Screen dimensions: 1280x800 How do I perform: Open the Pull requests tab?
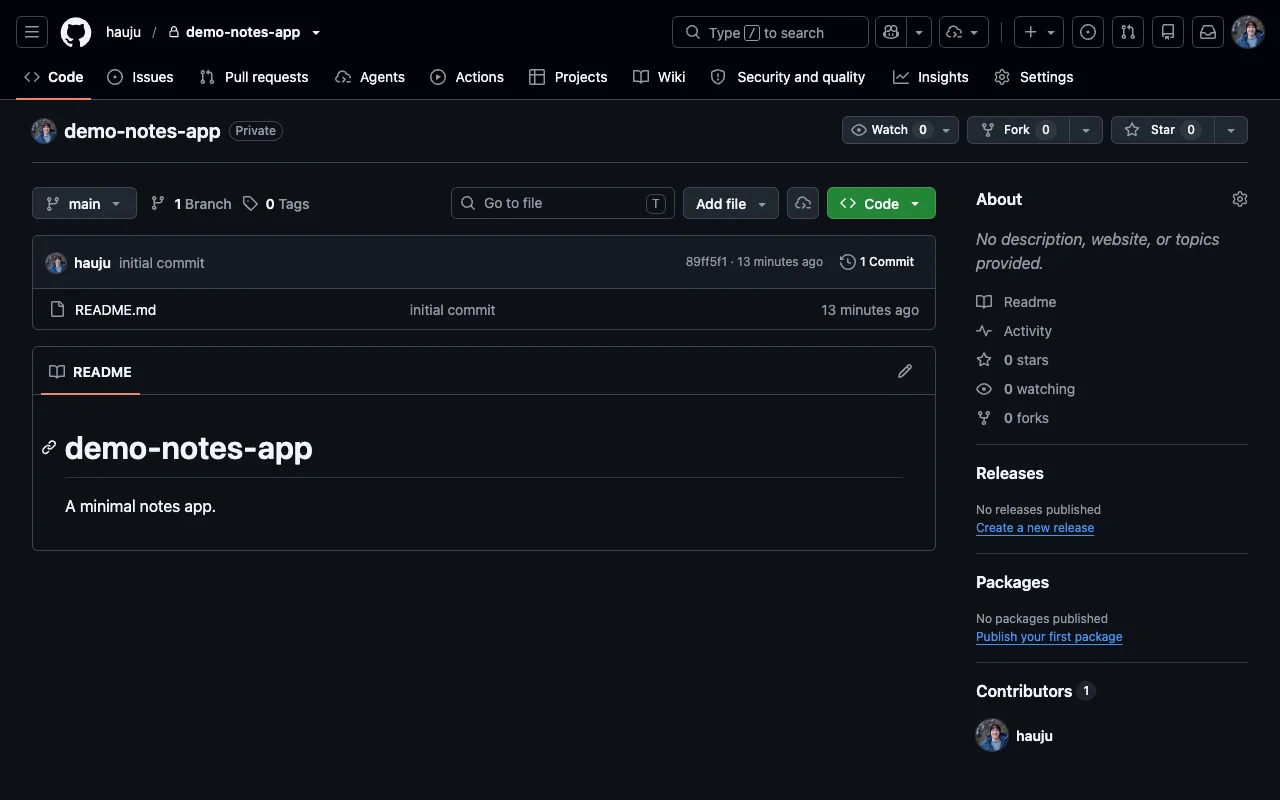click(254, 77)
